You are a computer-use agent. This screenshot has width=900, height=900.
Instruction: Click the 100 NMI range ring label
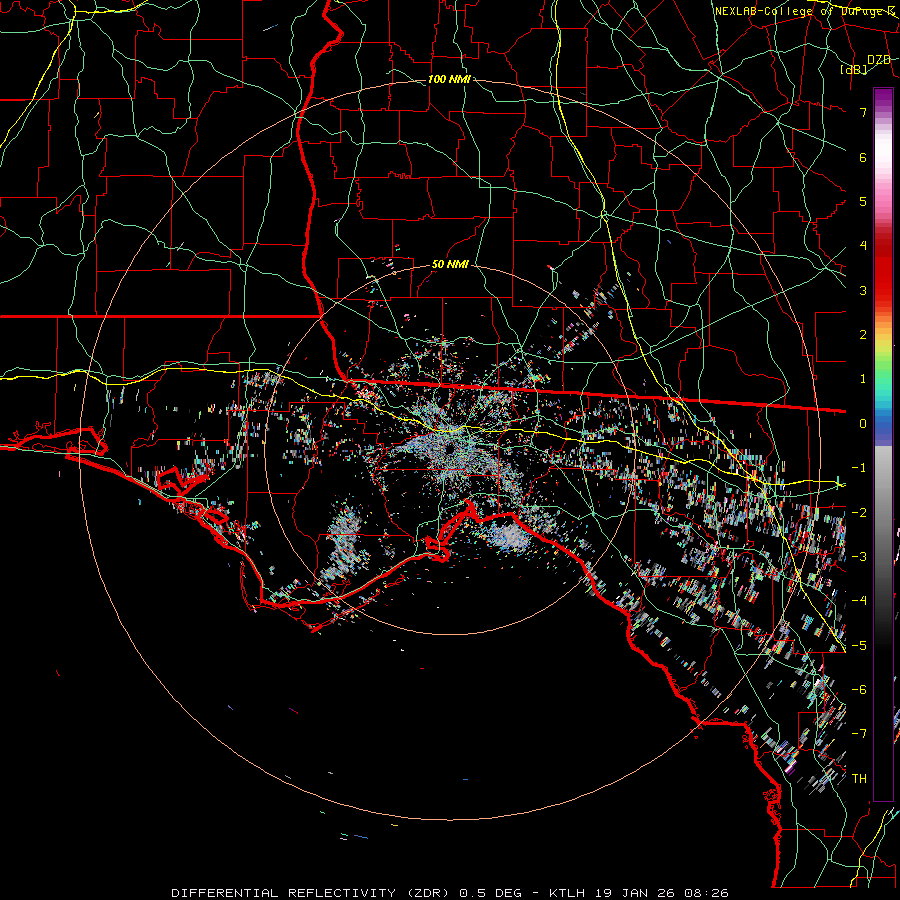tap(449, 79)
